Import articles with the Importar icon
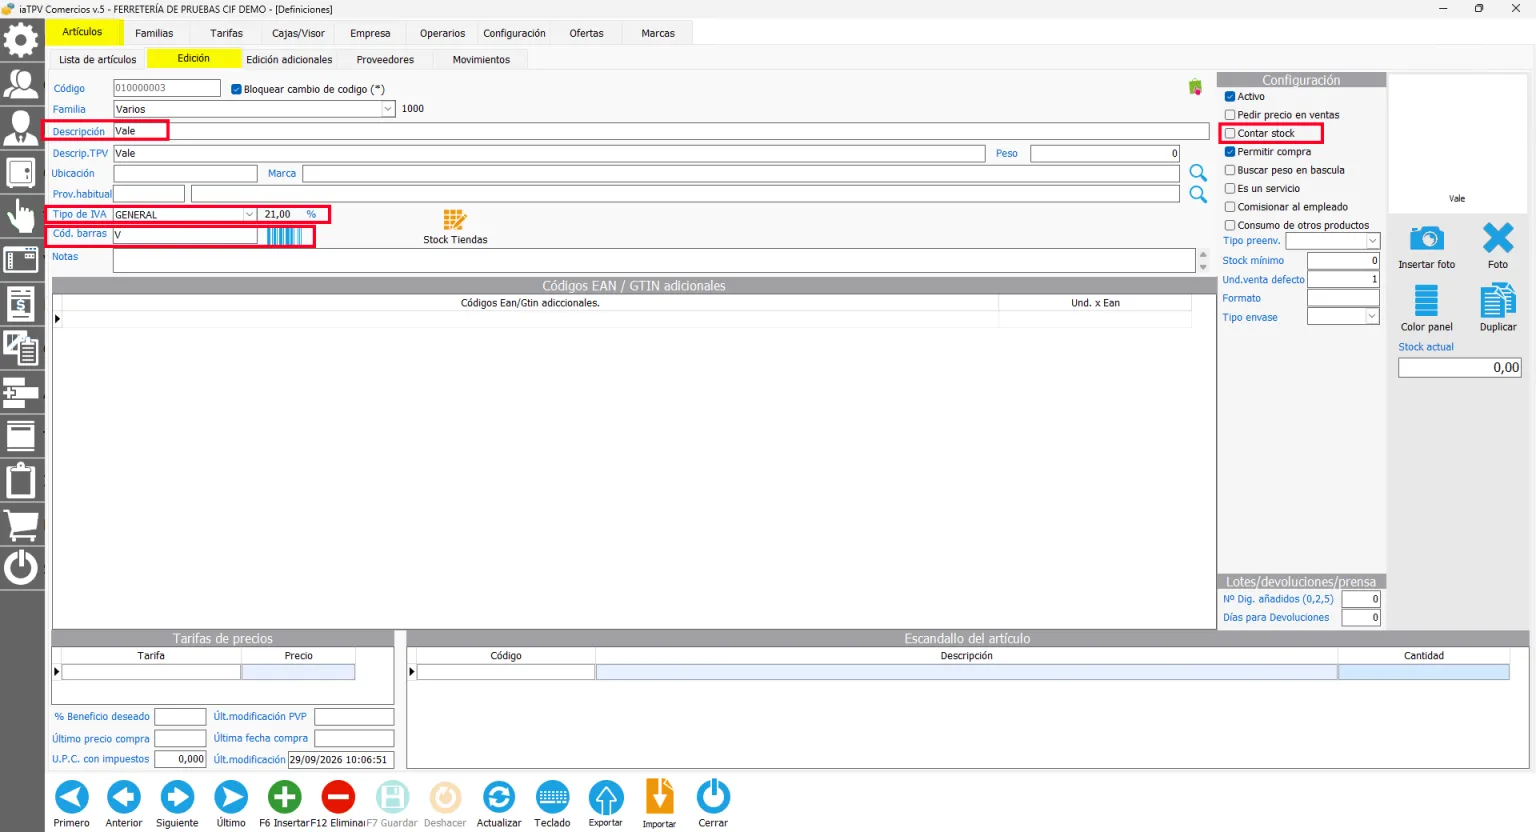Image resolution: width=1536 pixels, height=832 pixels. point(659,797)
